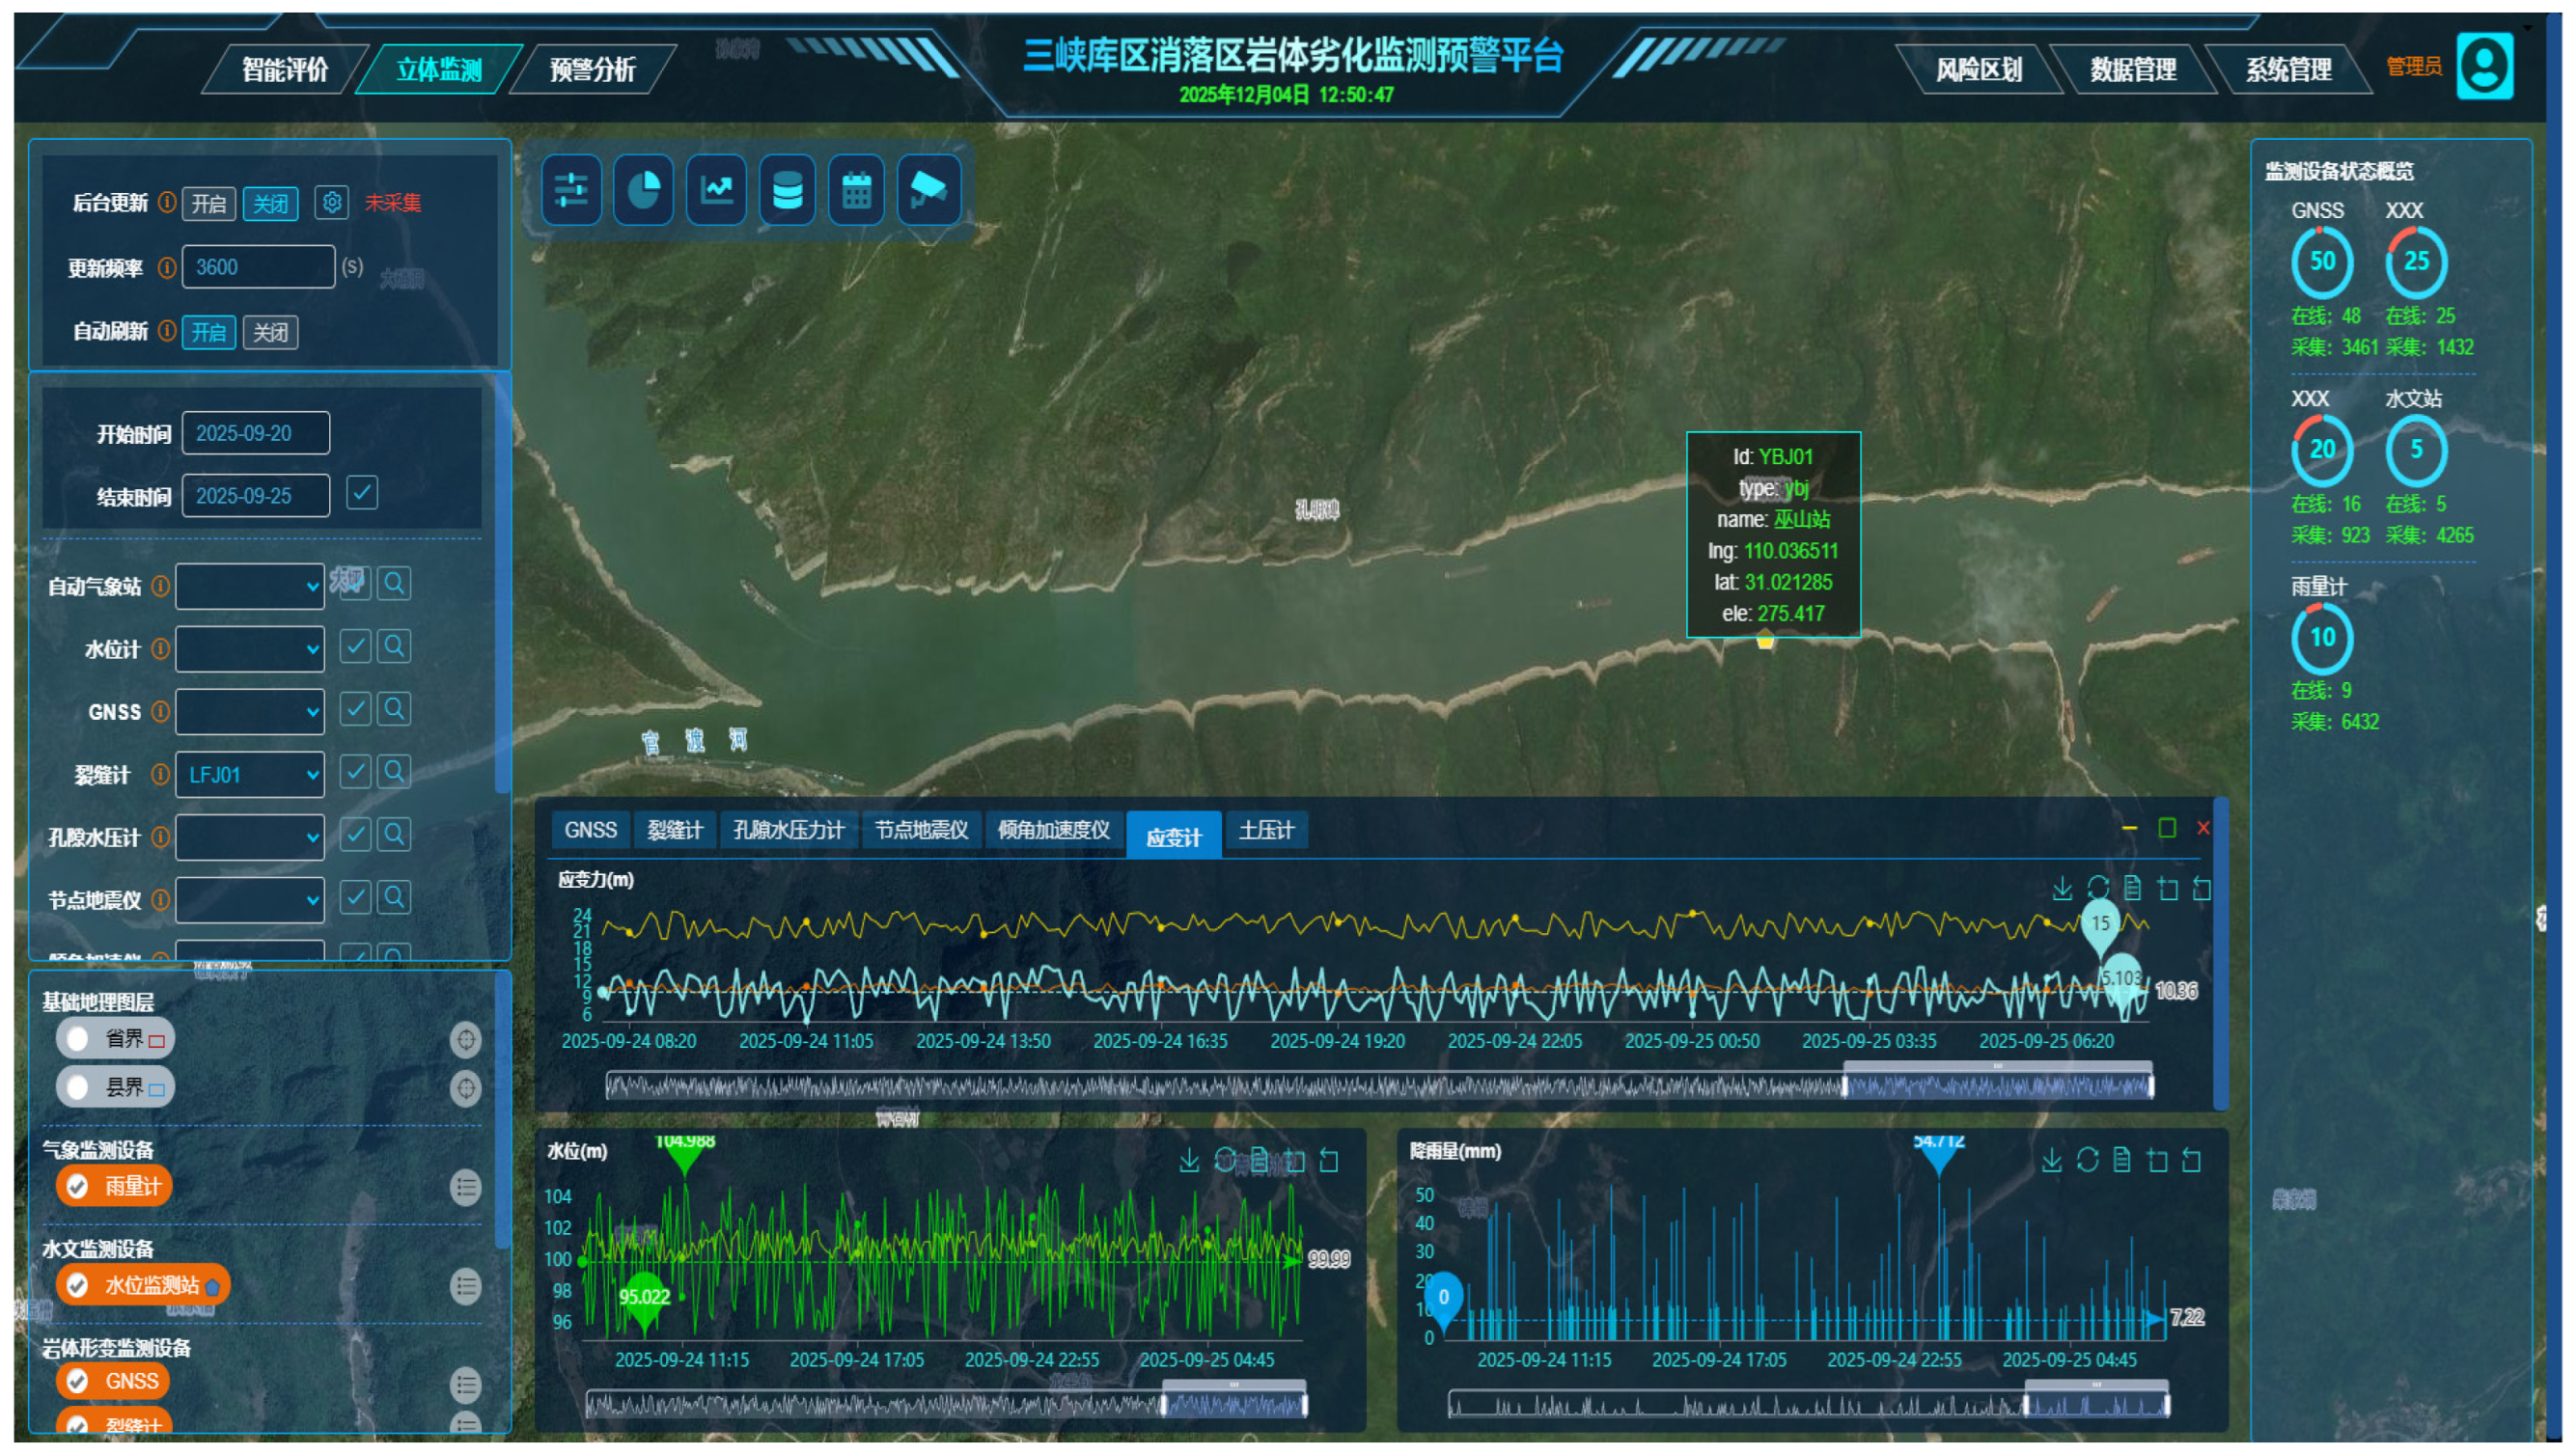Open the 预警分析 top menu
Image resolution: width=2576 pixels, height=1455 pixels.
pyautogui.click(x=592, y=69)
